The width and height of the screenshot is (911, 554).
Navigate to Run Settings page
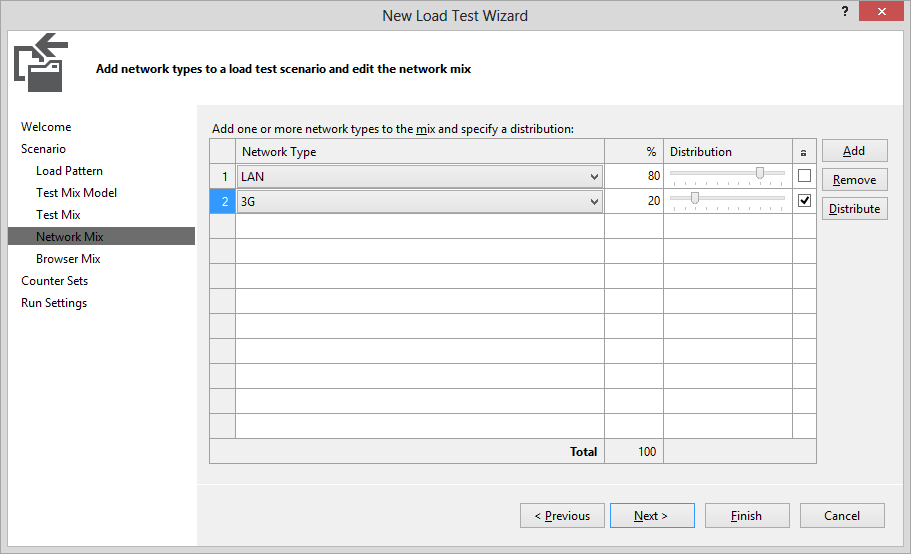tap(54, 303)
